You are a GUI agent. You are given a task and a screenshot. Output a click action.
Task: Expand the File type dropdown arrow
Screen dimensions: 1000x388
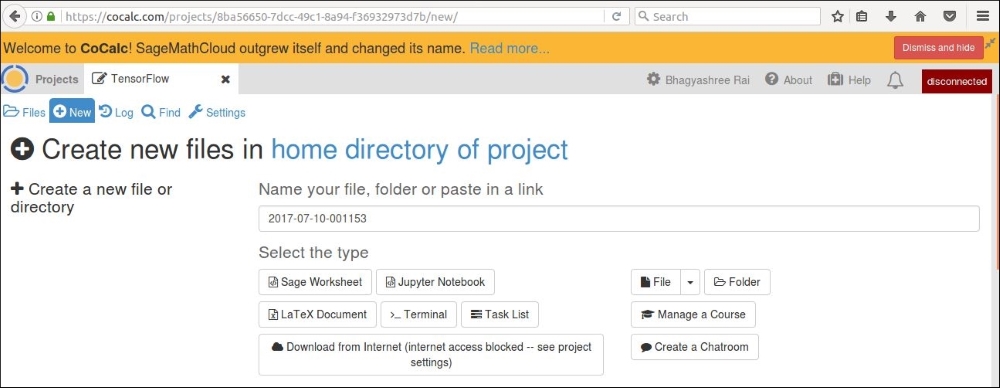[x=690, y=282]
